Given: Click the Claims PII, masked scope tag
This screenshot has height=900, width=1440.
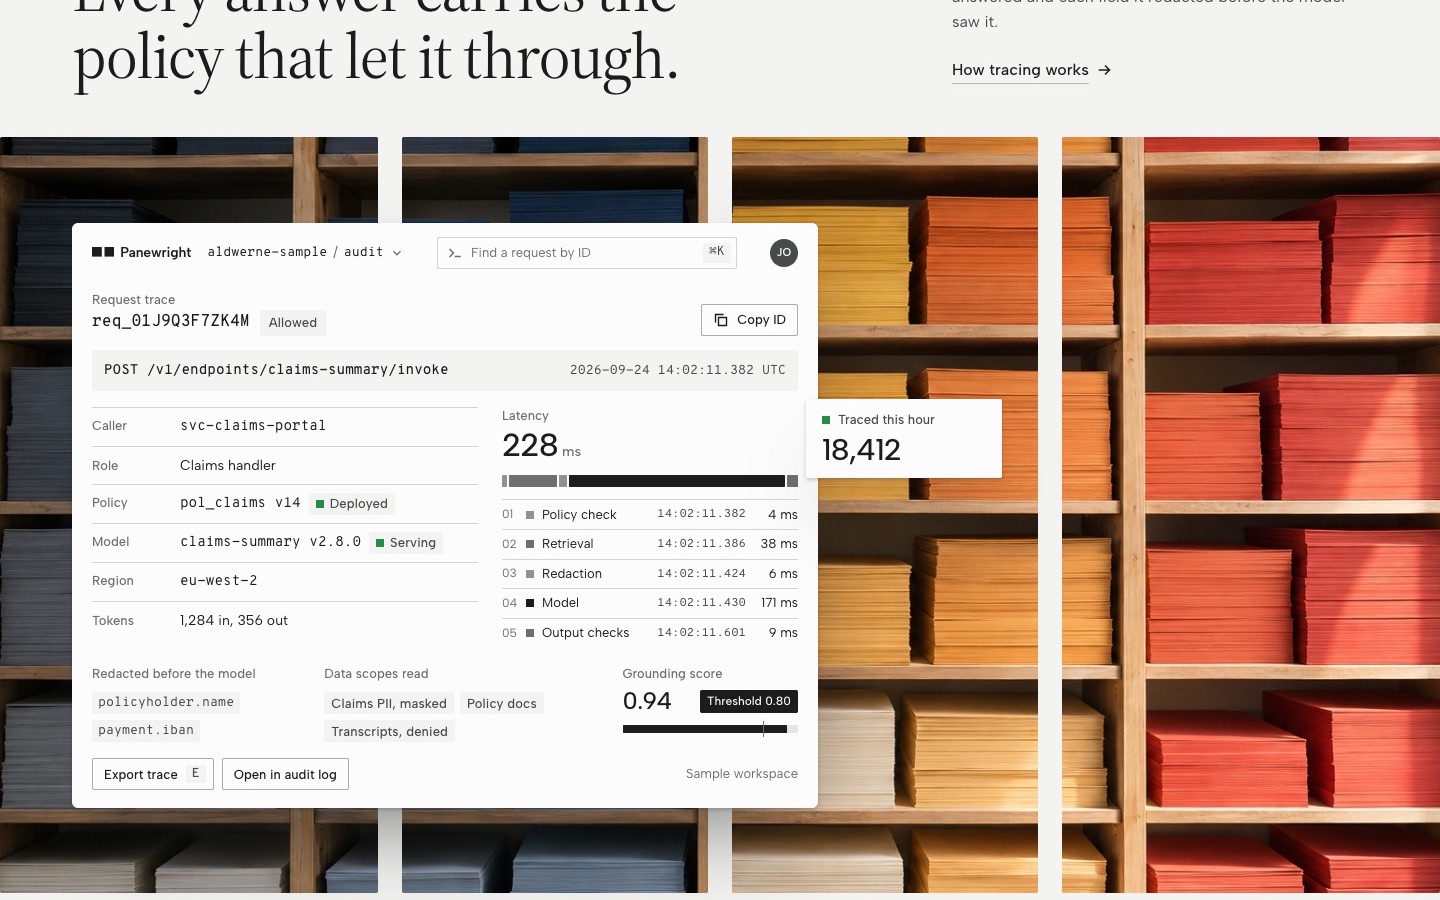Looking at the screenshot, I should coord(389,703).
